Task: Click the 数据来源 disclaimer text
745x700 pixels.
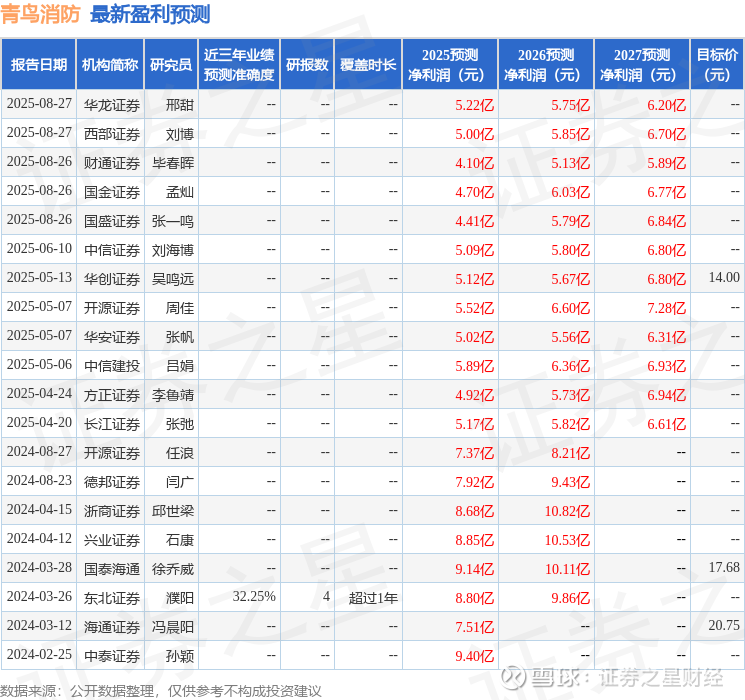Action: pos(161,690)
